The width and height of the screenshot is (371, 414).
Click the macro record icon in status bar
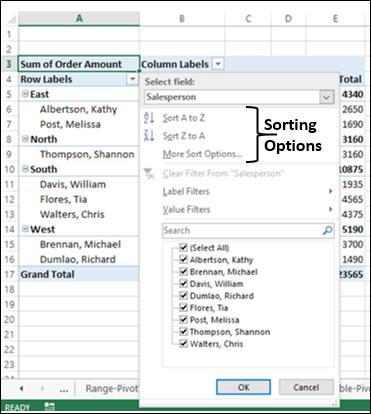click(49, 407)
